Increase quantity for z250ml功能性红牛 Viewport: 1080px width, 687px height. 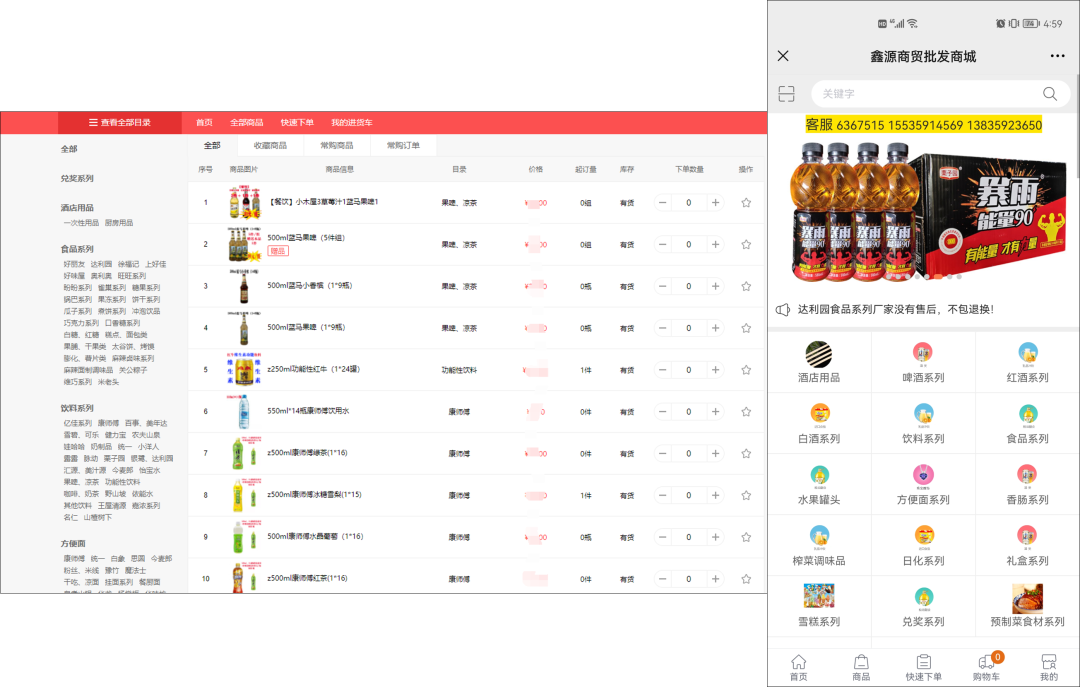point(716,370)
